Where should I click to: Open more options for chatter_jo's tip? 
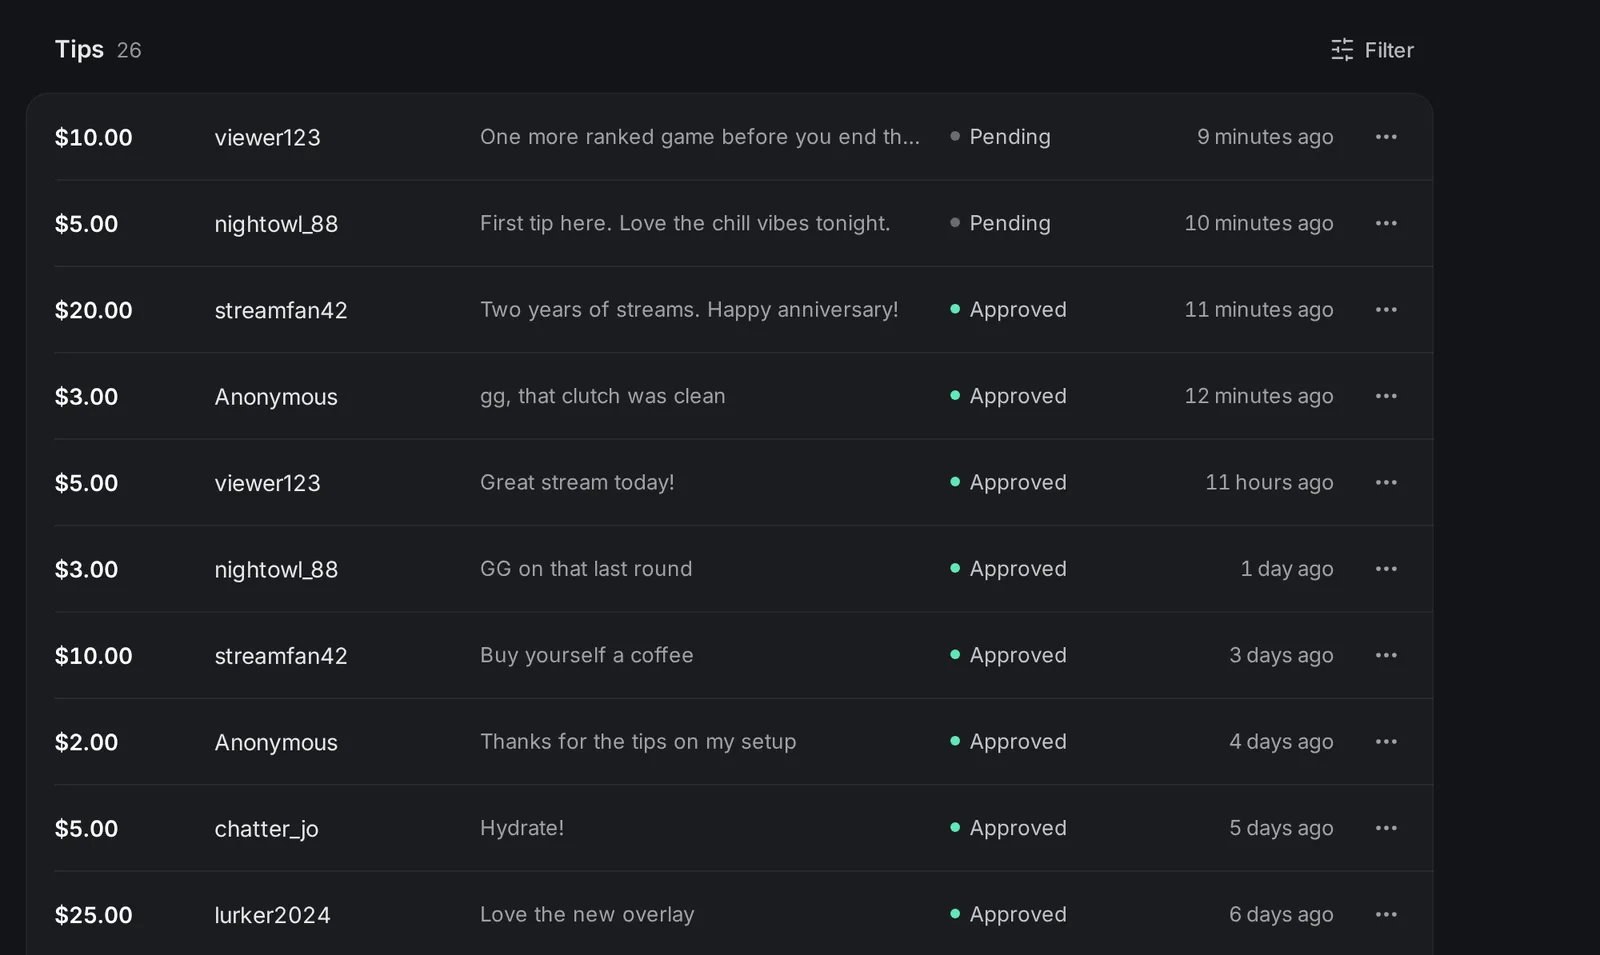click(1386, 828)
